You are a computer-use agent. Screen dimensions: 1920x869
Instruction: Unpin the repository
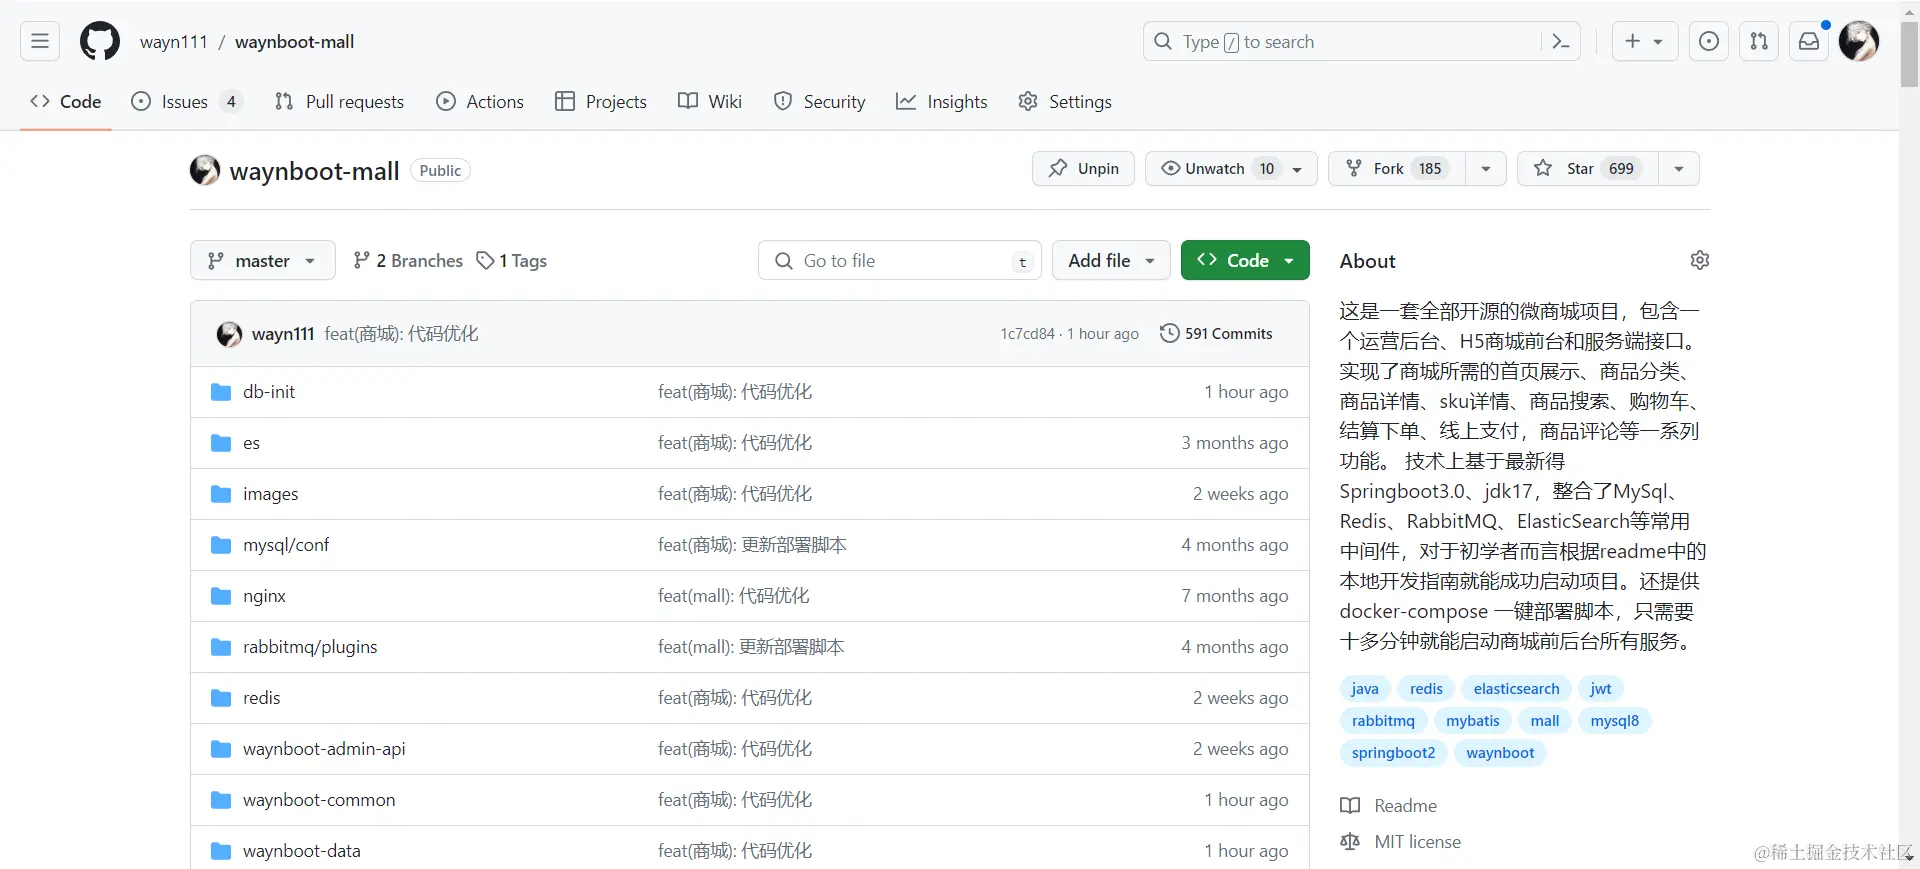(x=1083, y=169)
